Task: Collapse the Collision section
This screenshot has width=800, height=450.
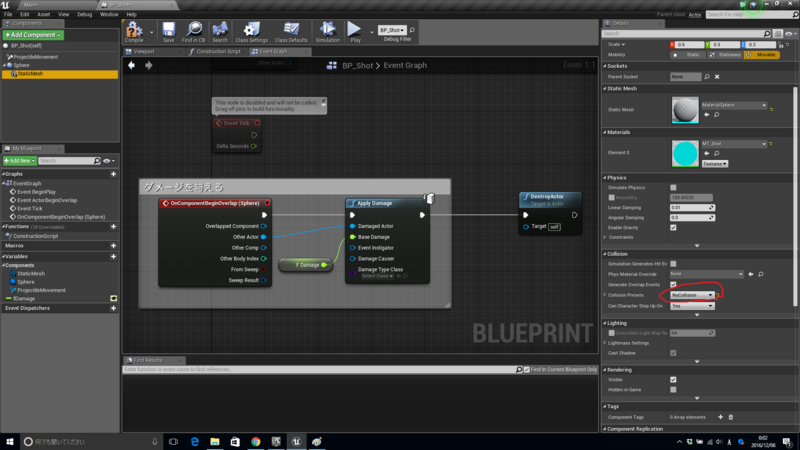Action: click(605, 254)
